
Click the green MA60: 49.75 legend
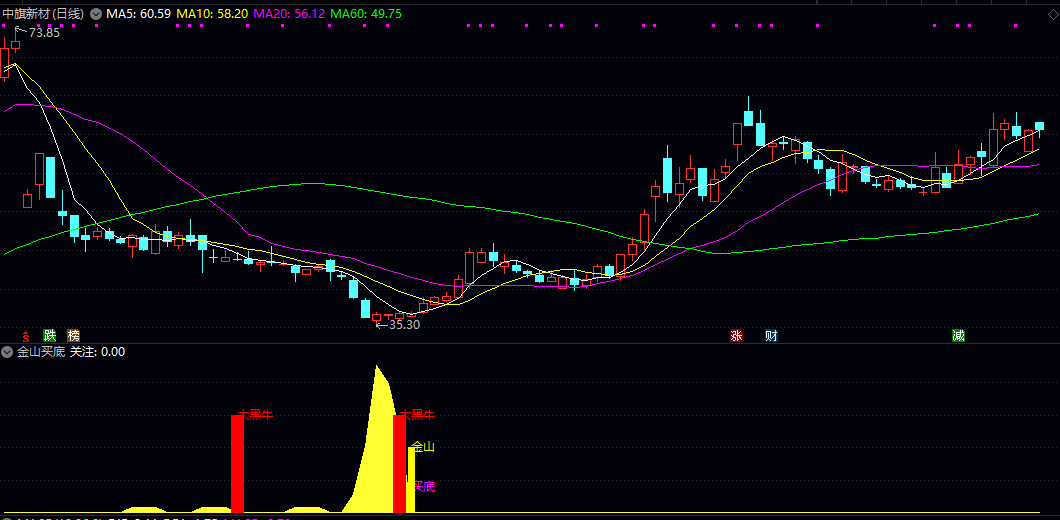click(x=366, y=14)
